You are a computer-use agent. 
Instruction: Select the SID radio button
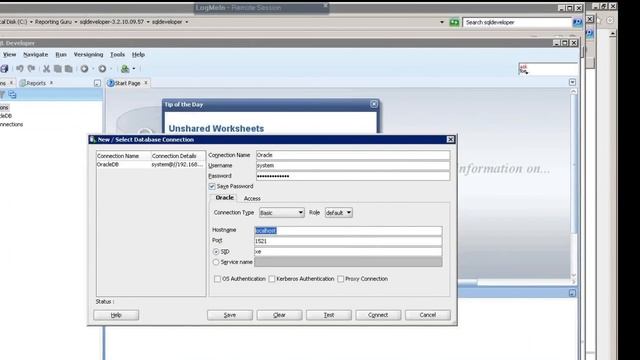(x=216, y=252)
